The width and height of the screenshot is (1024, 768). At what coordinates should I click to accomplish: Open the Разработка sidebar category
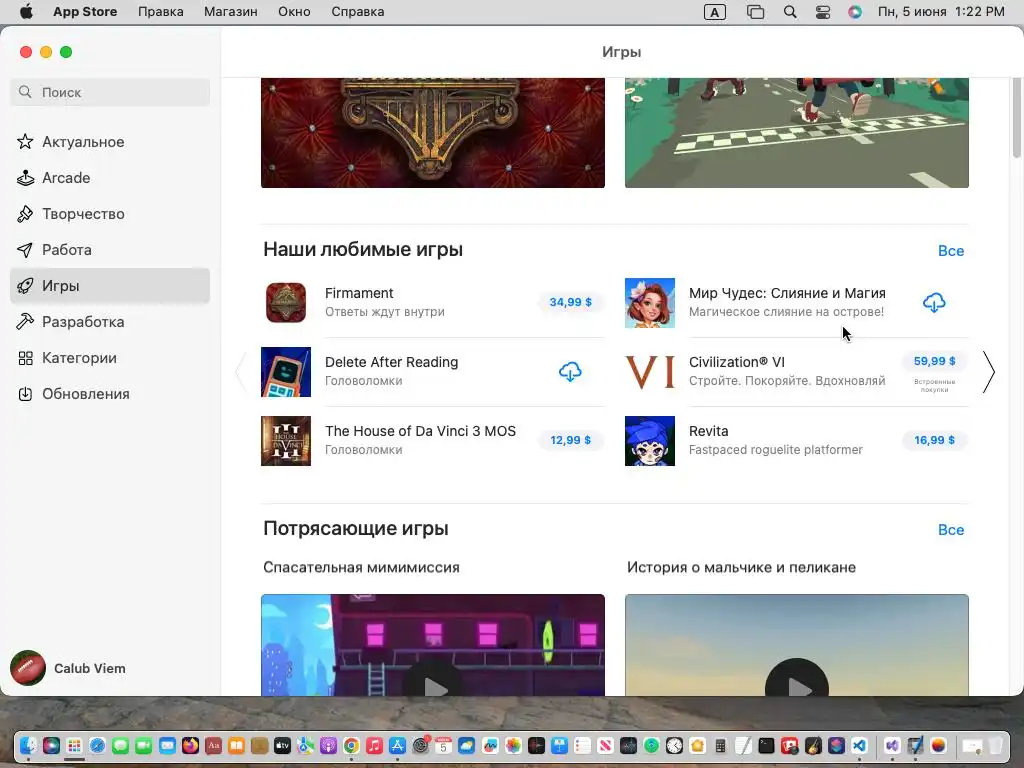click(x=110, y=321)
